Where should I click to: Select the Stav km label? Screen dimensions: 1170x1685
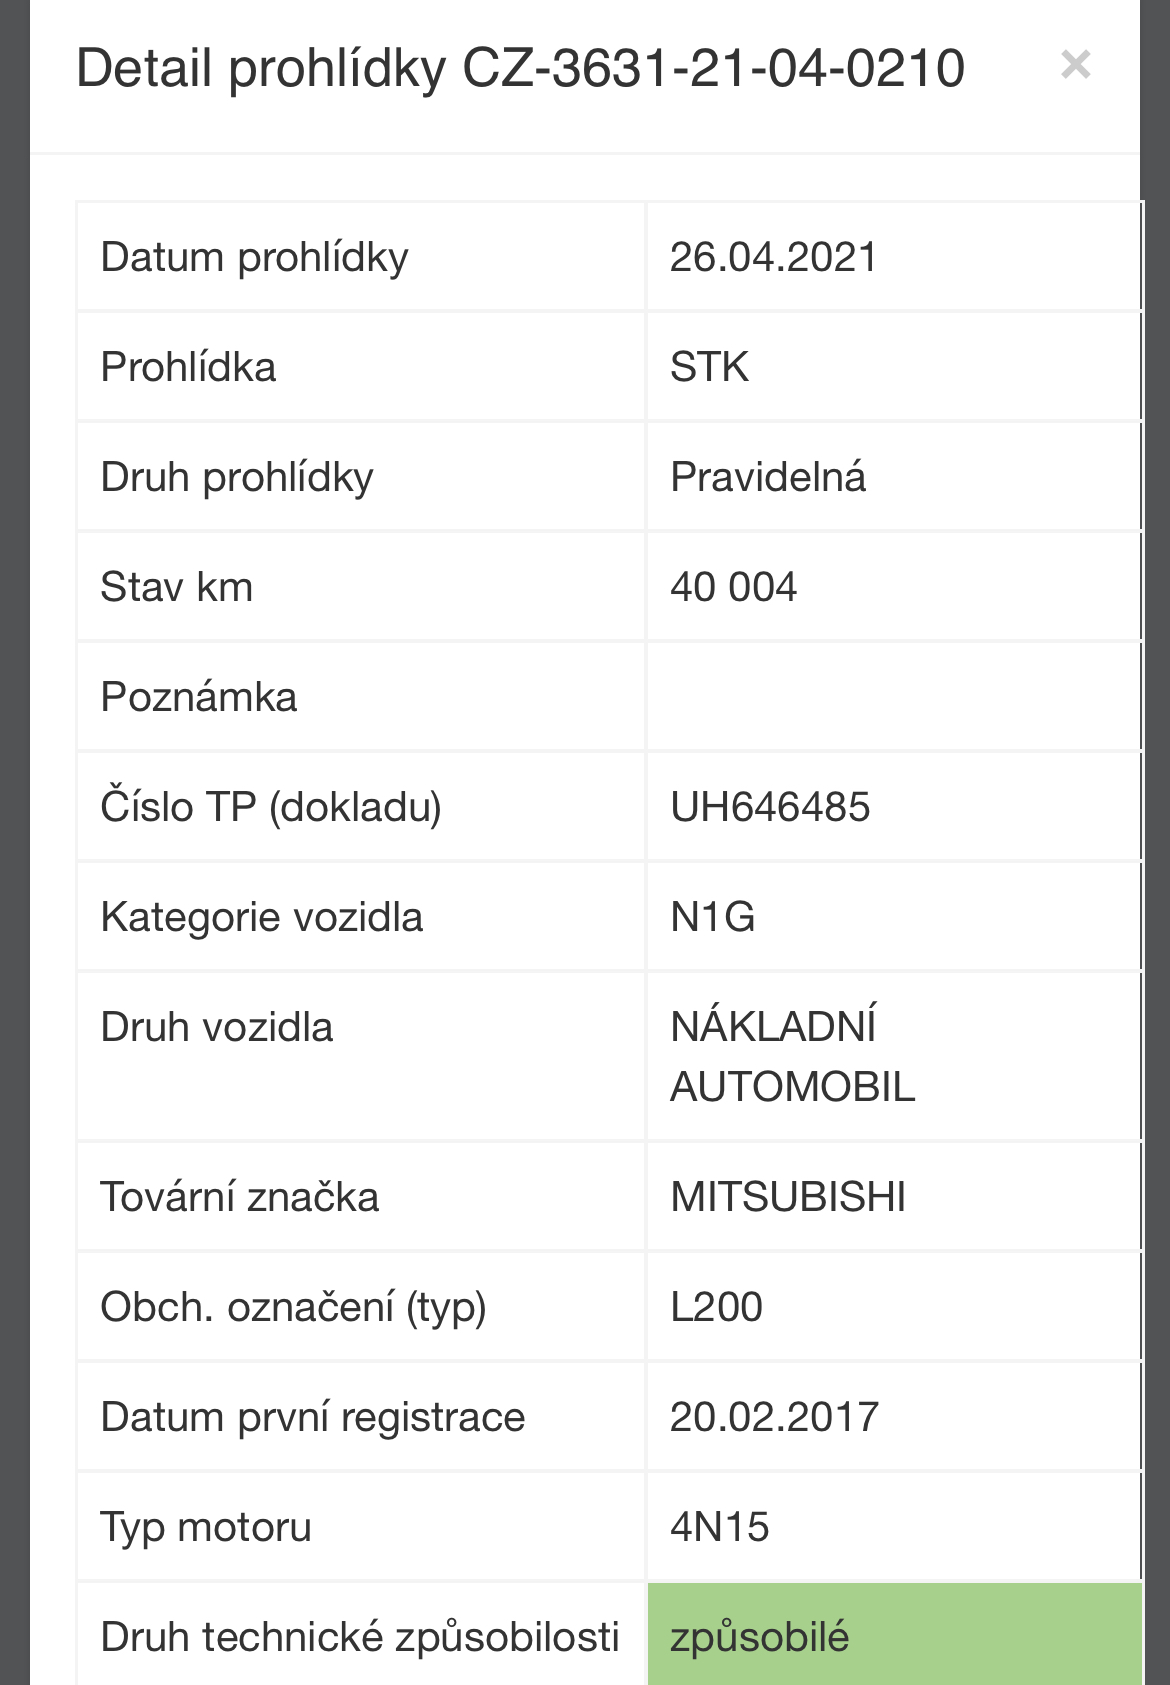176,587
